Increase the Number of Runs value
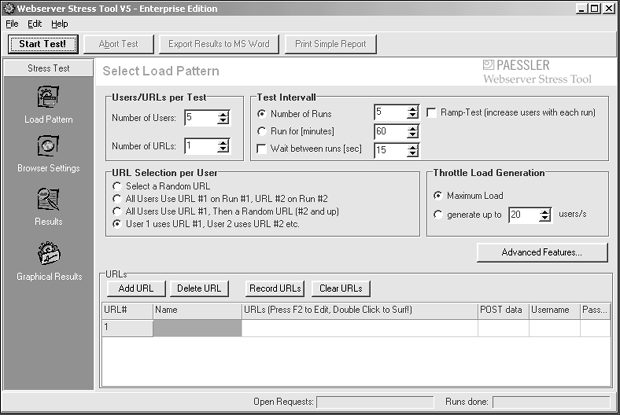Viewport: 620px width, 415px height. point(412,108)
